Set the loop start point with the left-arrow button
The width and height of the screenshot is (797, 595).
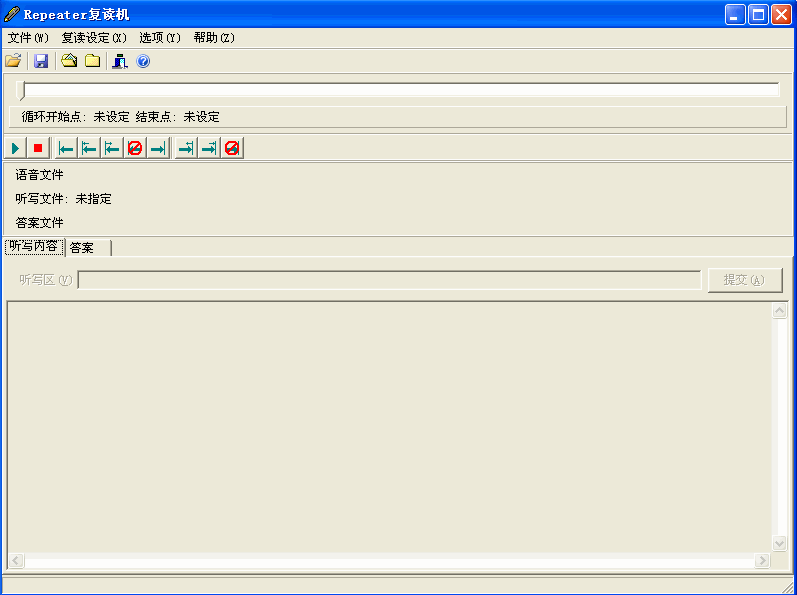(66, 148)
